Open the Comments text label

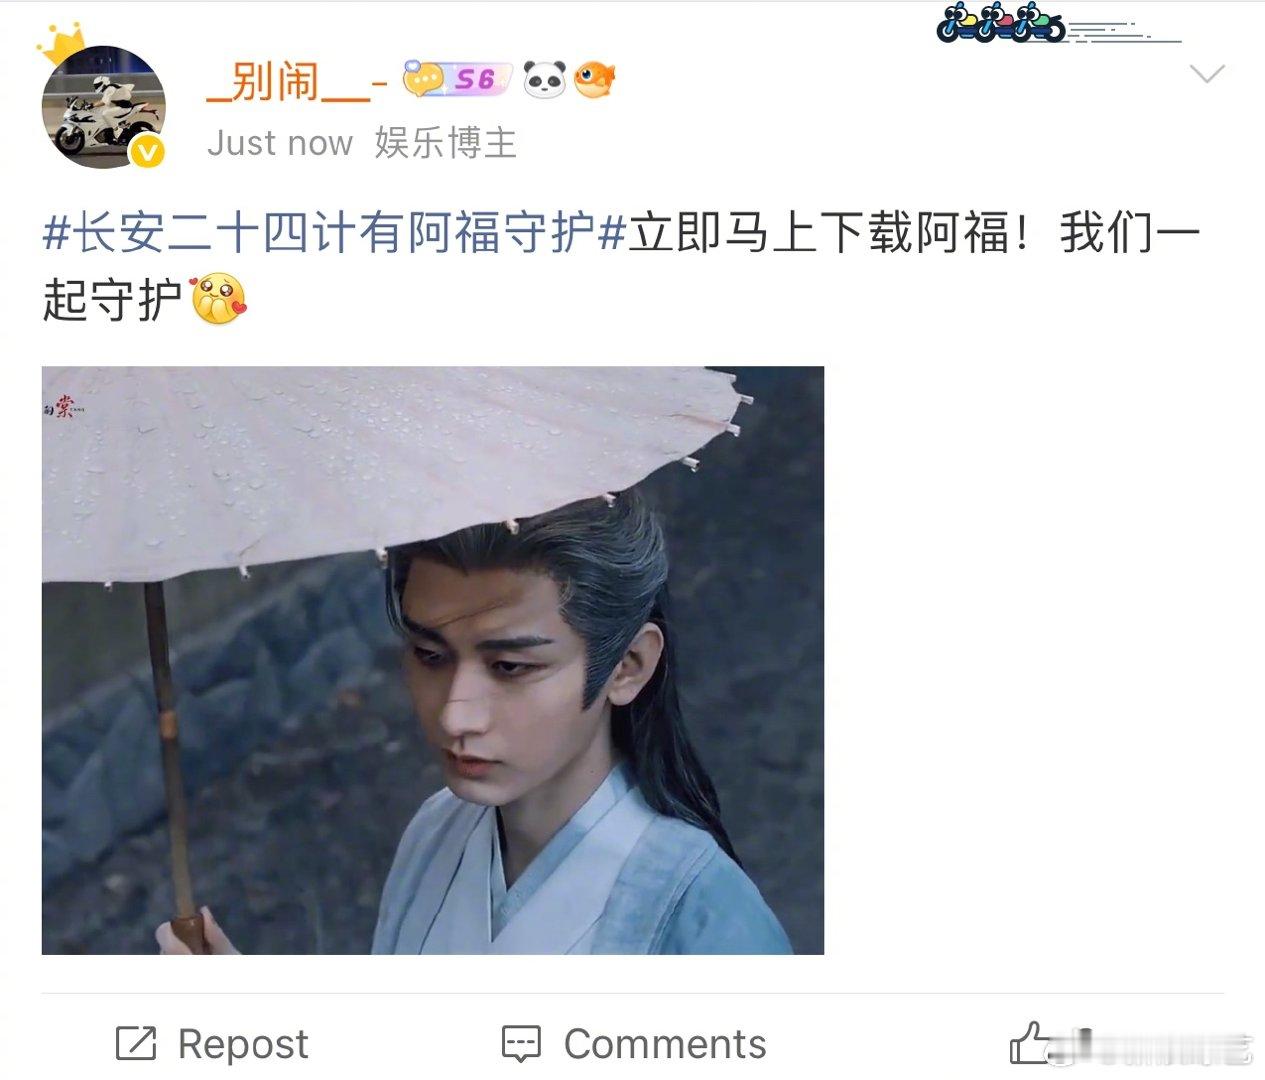[x=665, y=1044]
